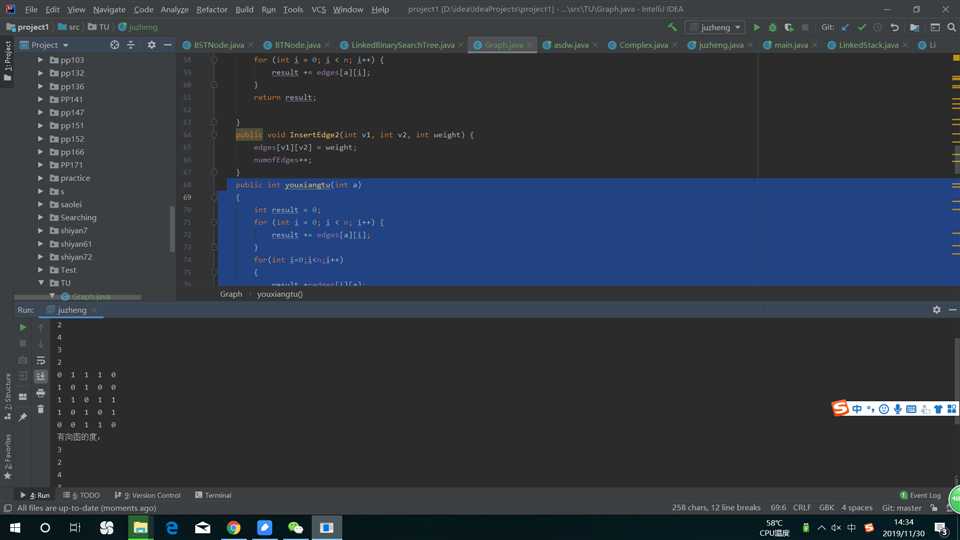Open Windows Start menu

[x=15, y=528]
